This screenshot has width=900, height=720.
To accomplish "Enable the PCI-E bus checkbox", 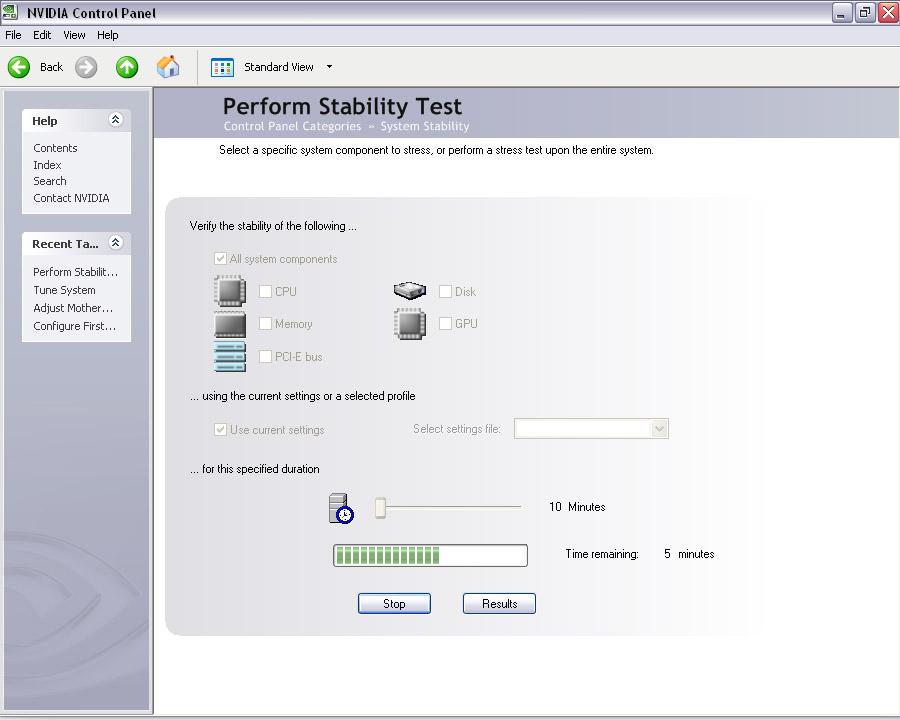I will coord(265,357).
